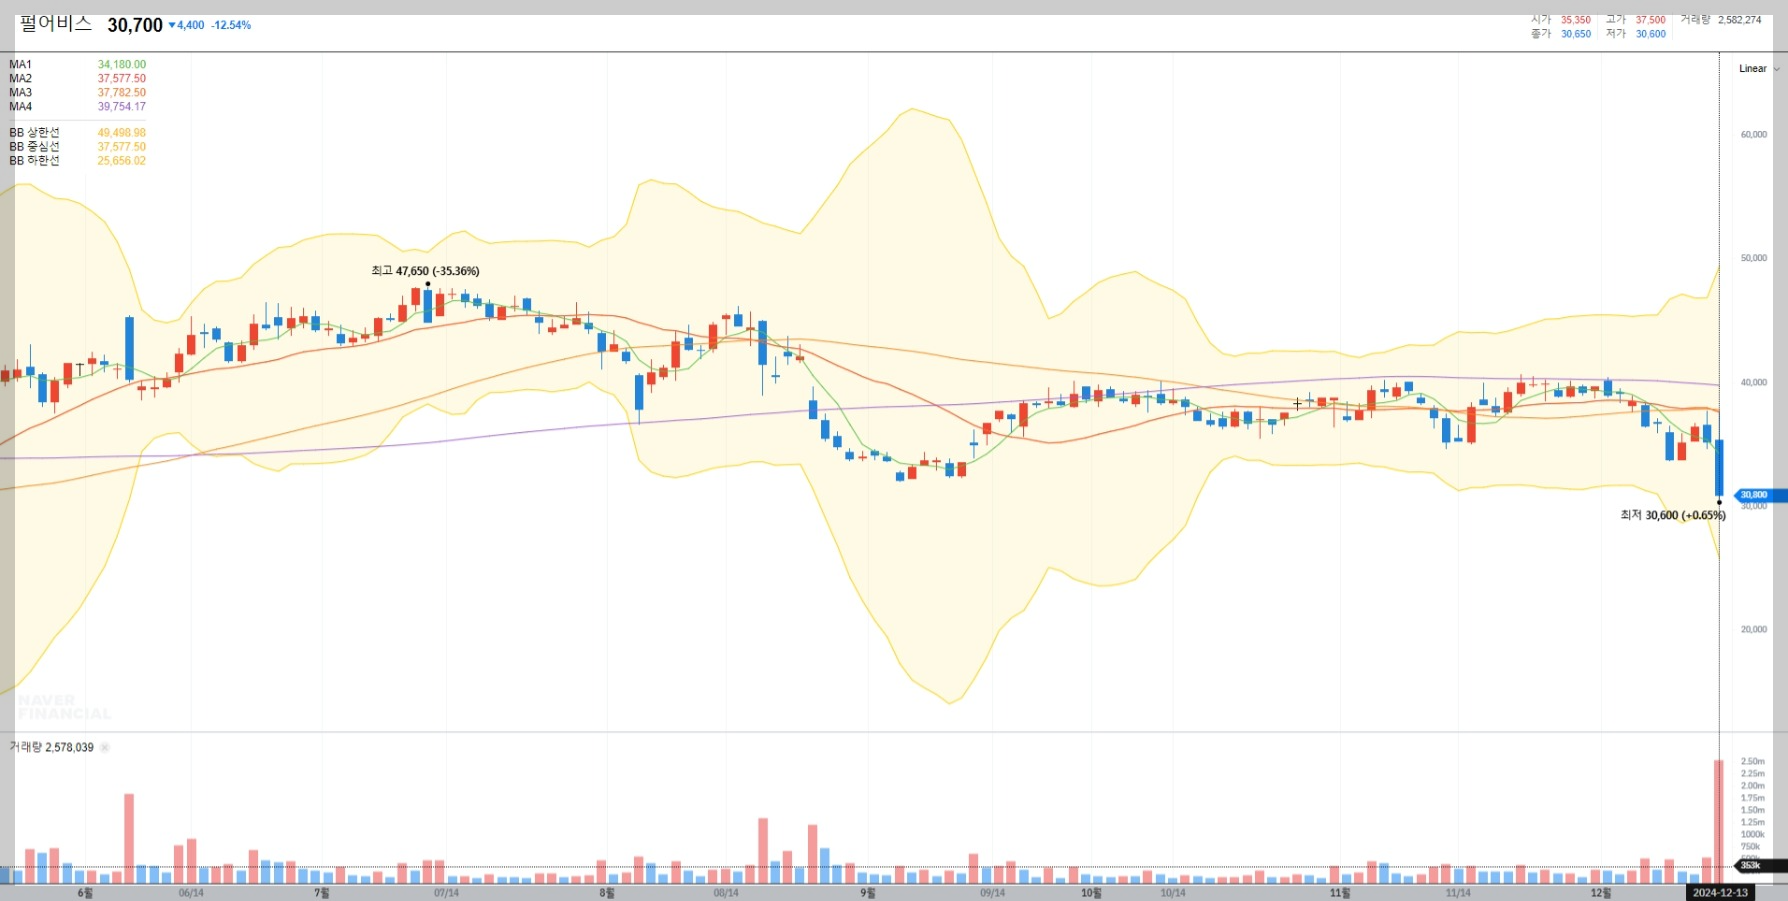Remove the 거래량 volume indicator with its X
1788x901 pixels.
point(105,747)
